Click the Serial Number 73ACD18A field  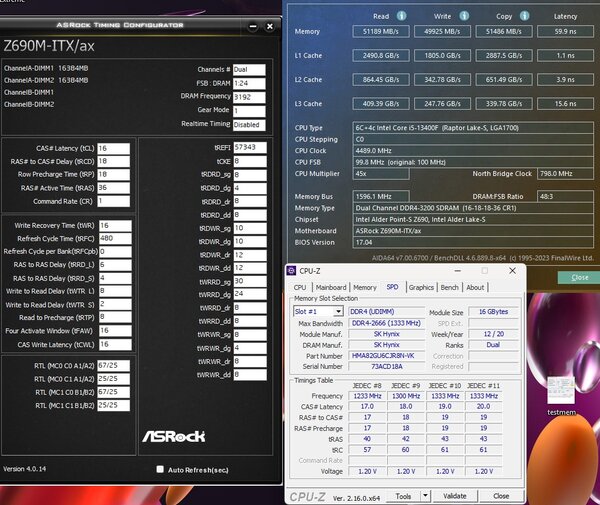[x=386, y=367]
